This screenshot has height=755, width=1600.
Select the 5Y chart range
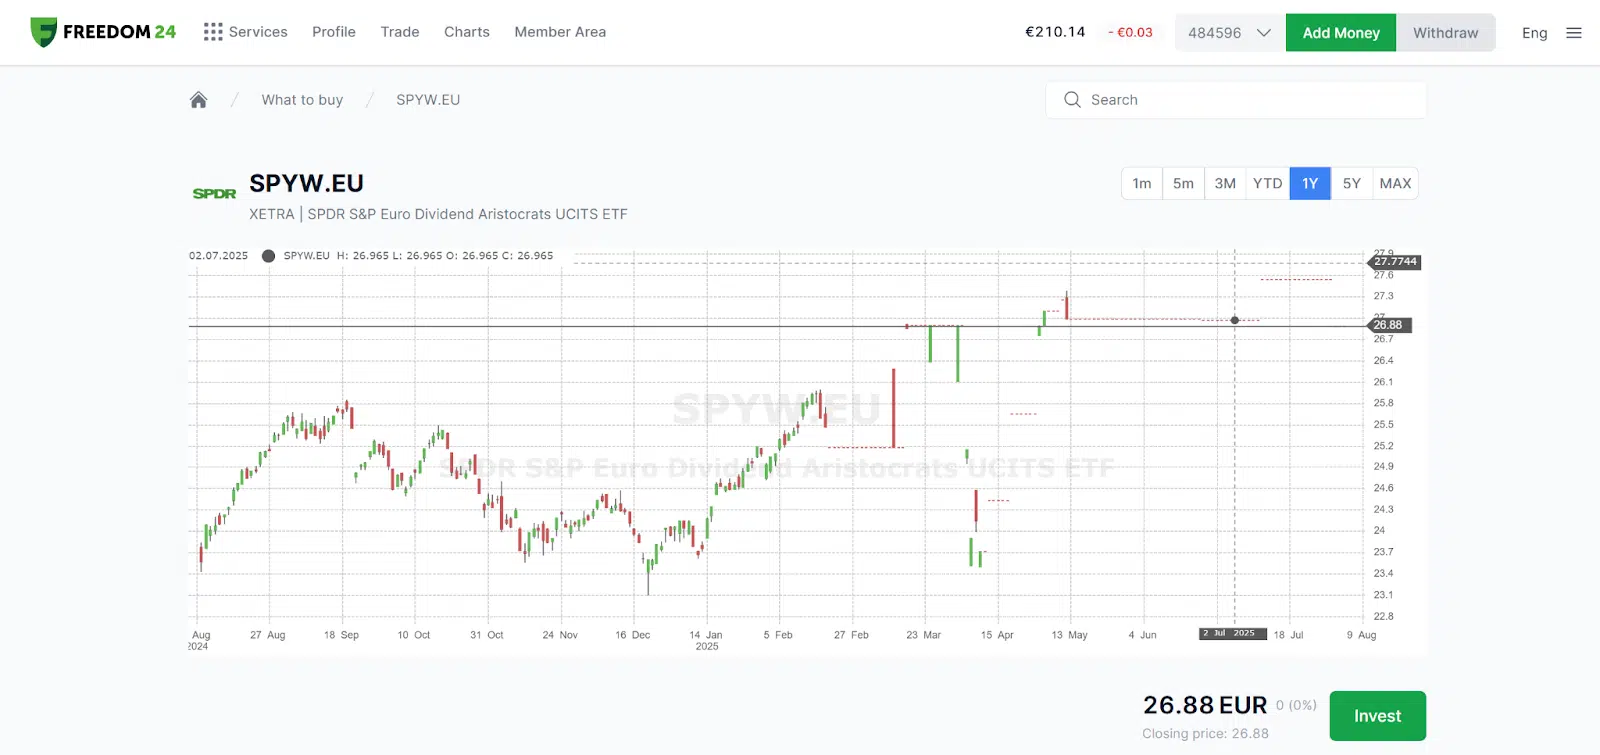click(x=1352, y=183)
